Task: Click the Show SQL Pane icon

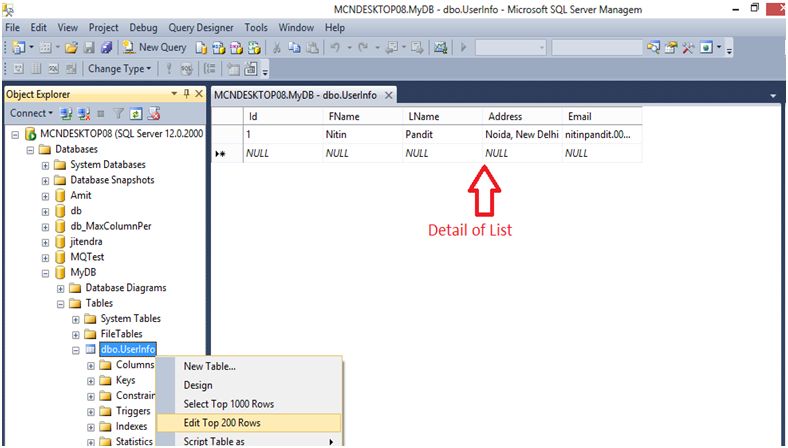Action: 54,69
